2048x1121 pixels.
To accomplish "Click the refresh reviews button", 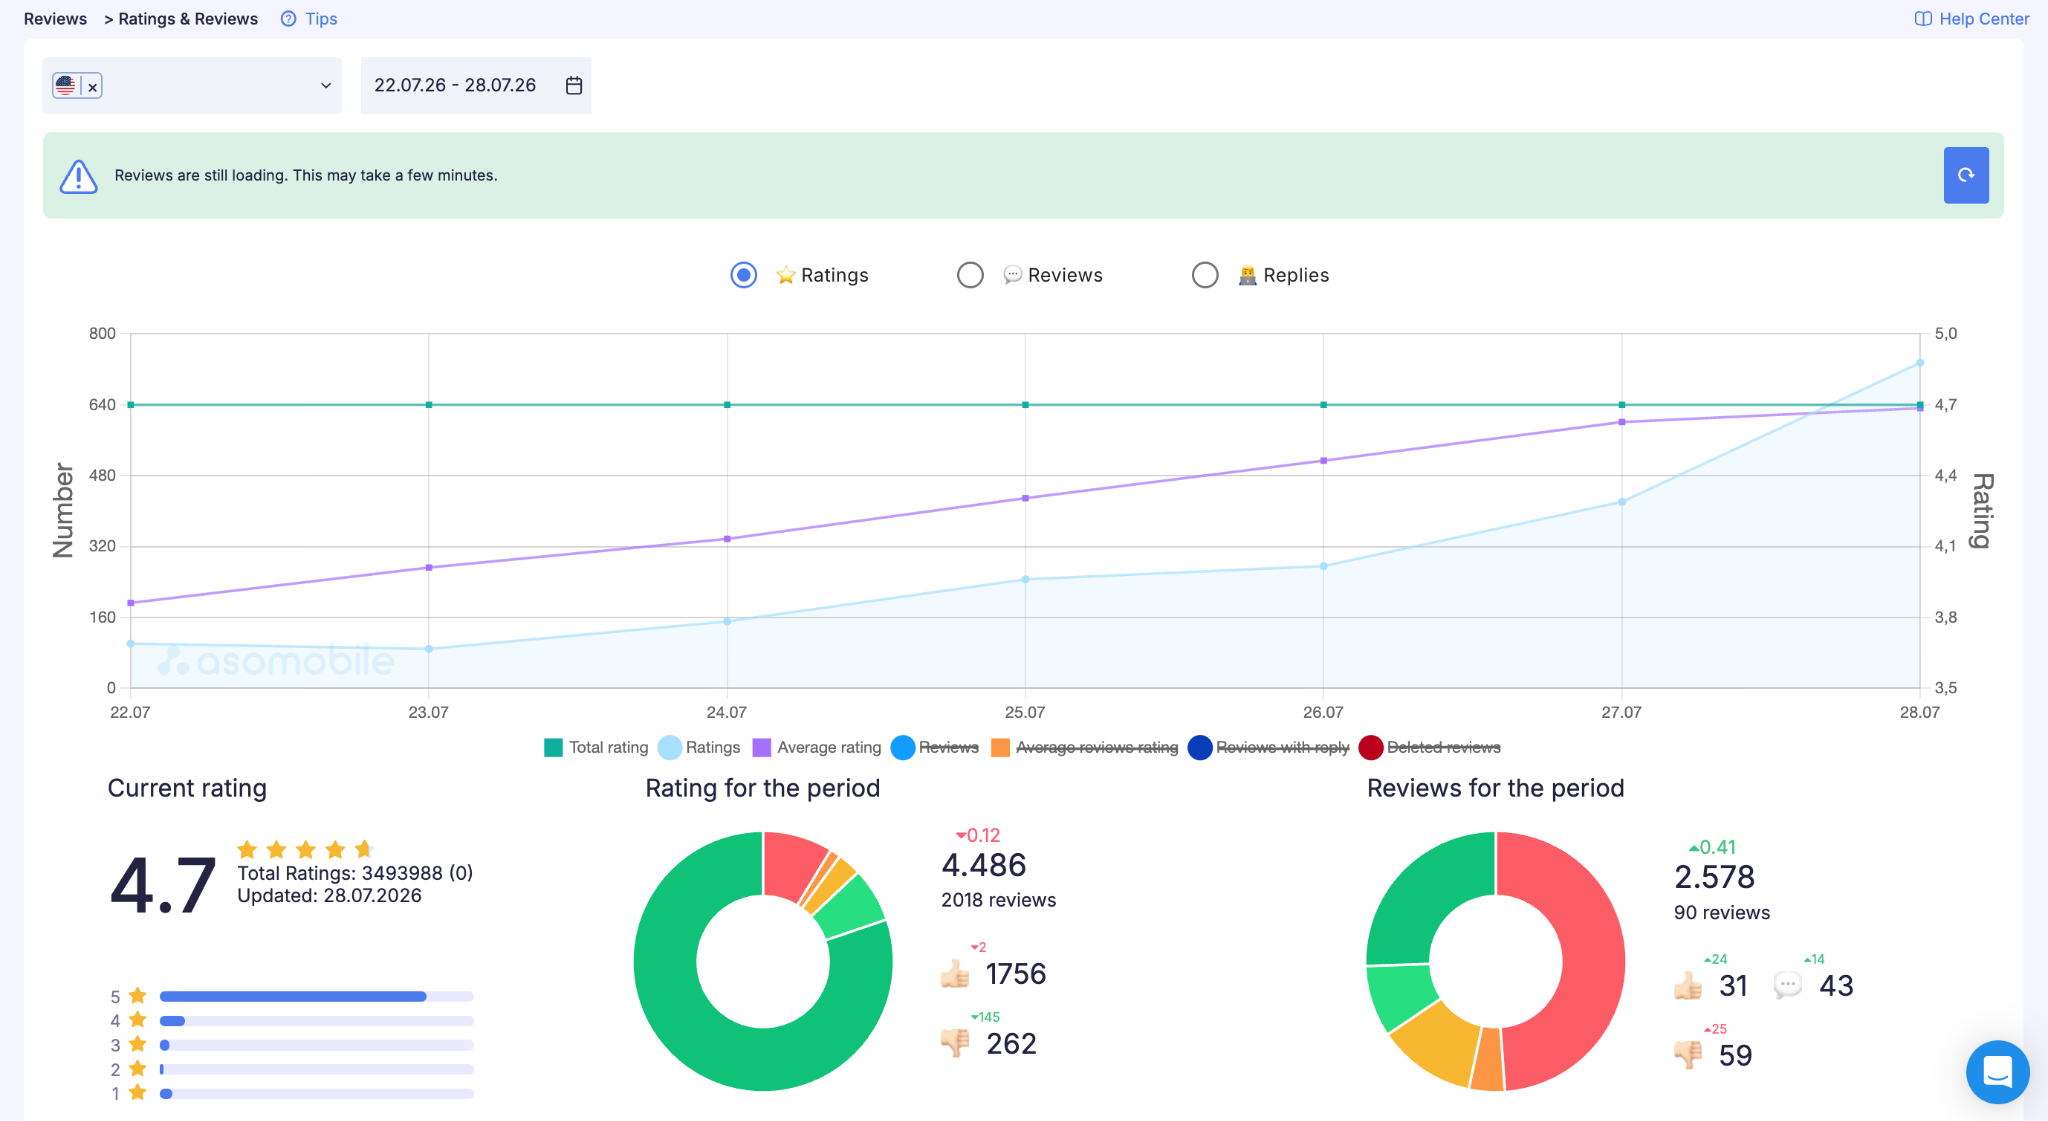I will click(1965, 175).
